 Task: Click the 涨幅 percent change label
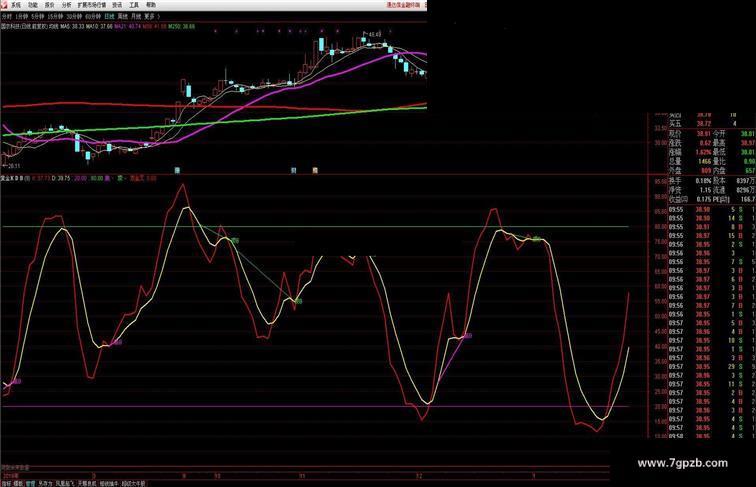coord(675,152)
